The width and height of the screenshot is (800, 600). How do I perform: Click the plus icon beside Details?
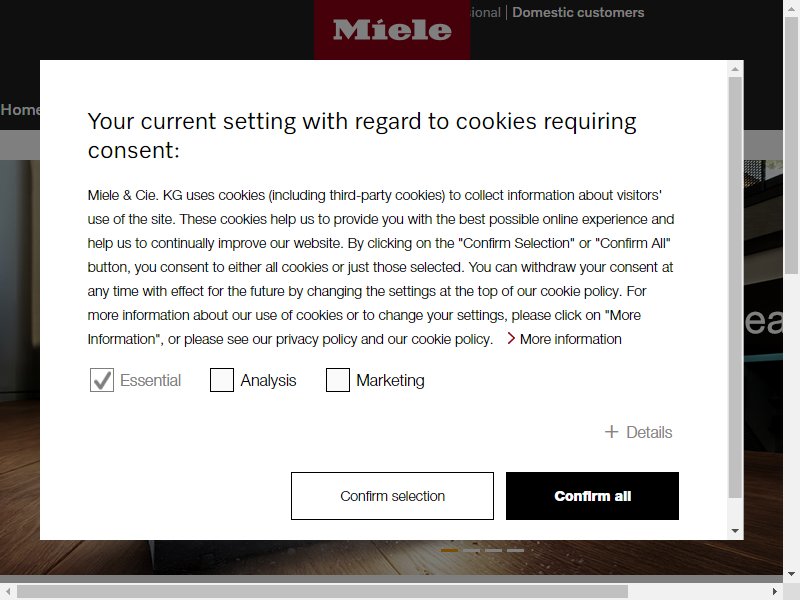coord(611,432)
